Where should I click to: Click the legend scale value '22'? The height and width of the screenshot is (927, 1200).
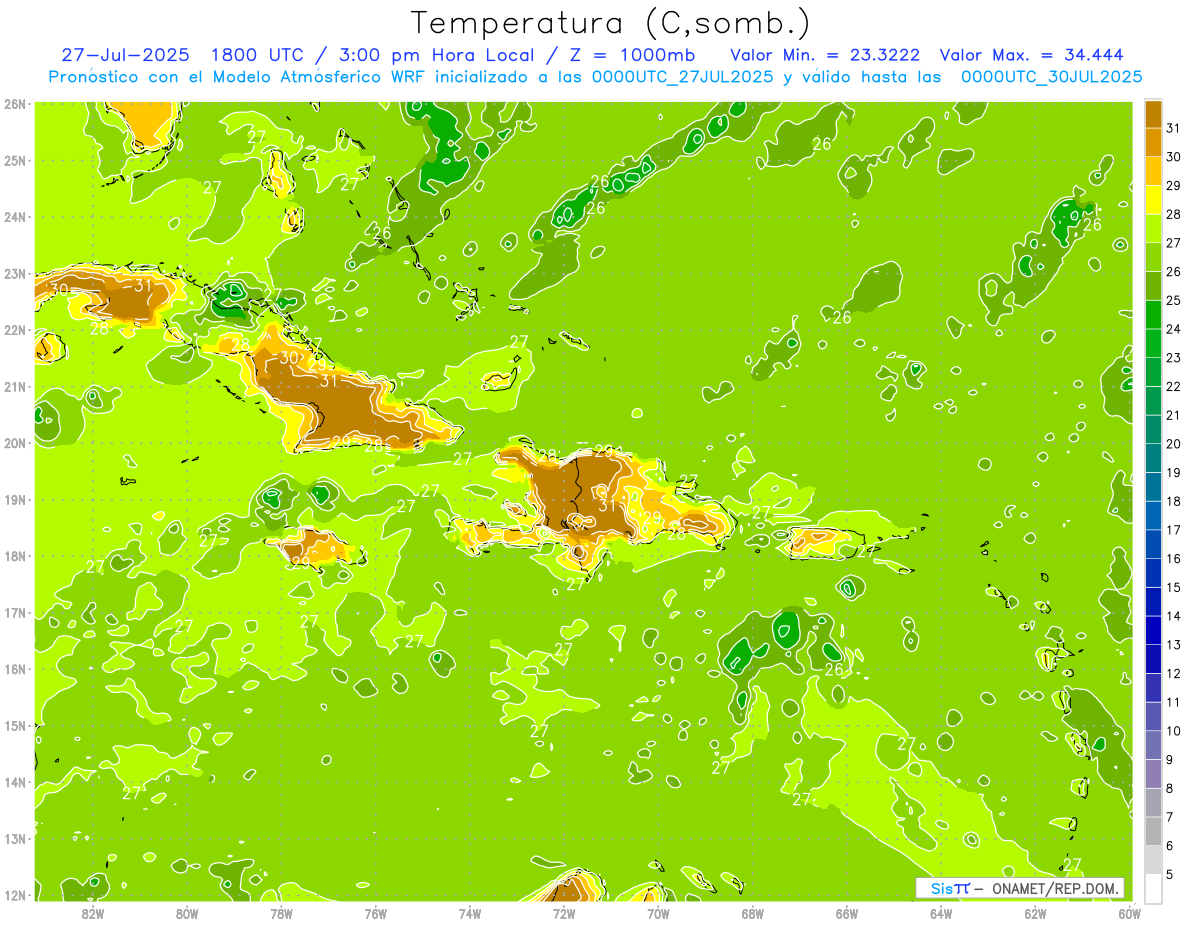pyautogui.click(x=1174, y=386)
